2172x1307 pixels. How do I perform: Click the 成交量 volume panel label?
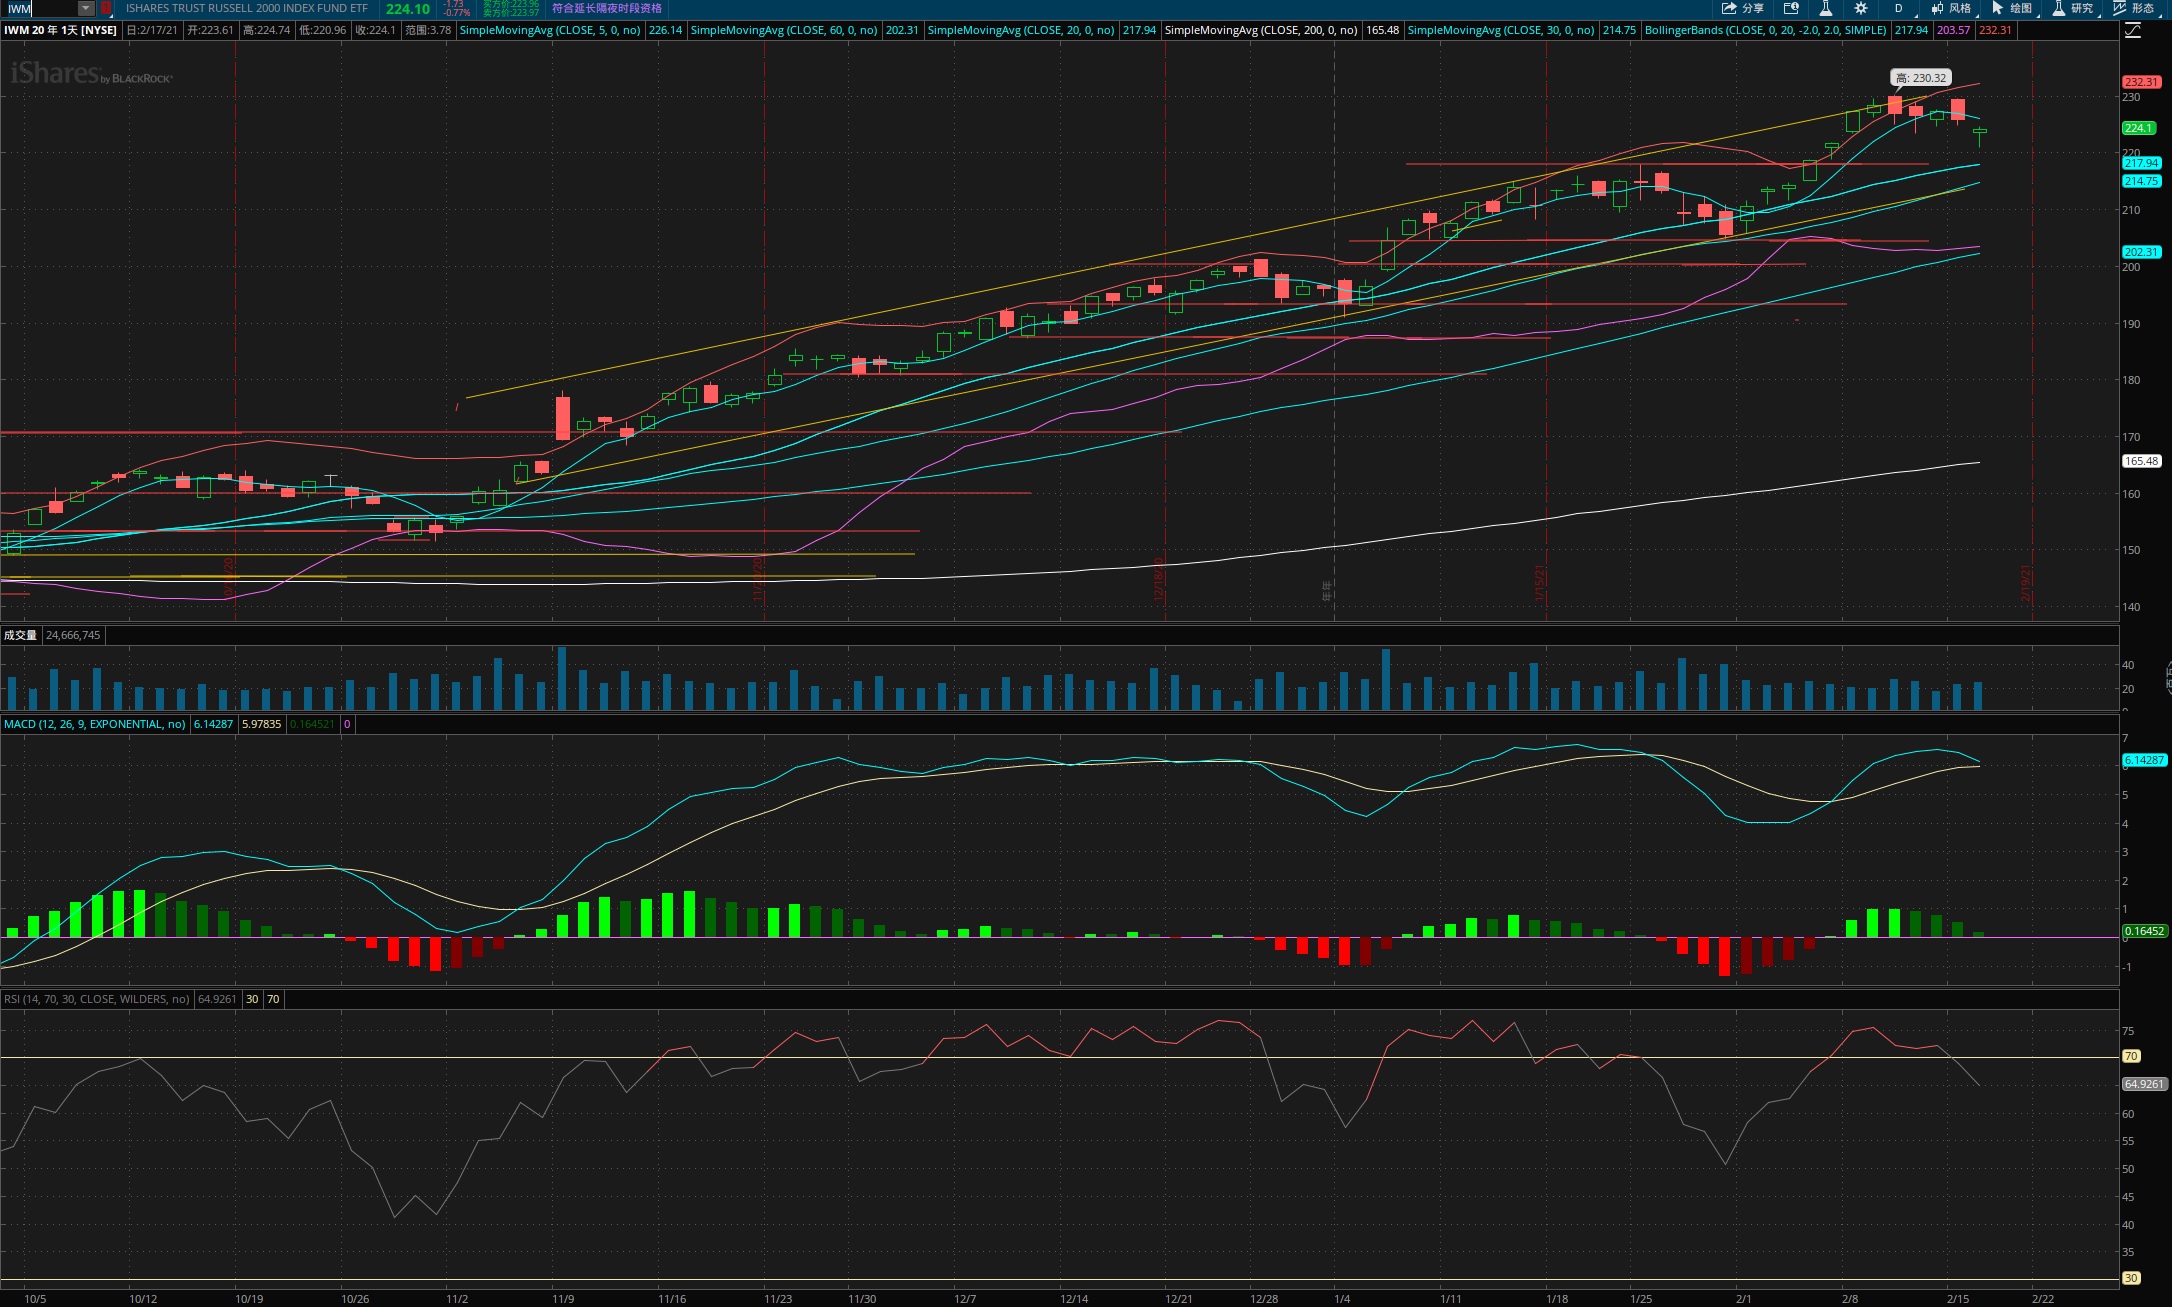[x=20, y=635]
